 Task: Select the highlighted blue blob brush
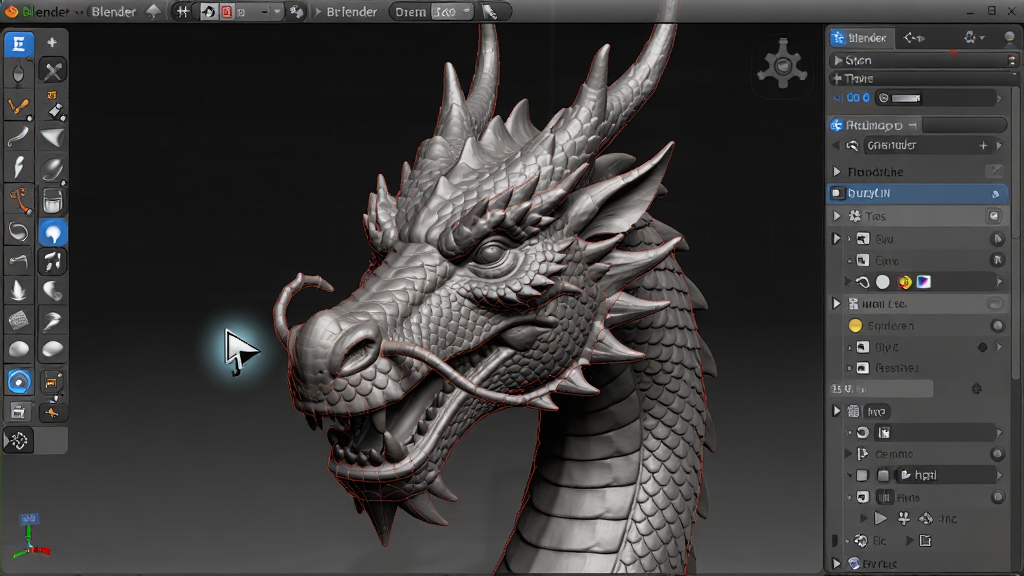53,232
